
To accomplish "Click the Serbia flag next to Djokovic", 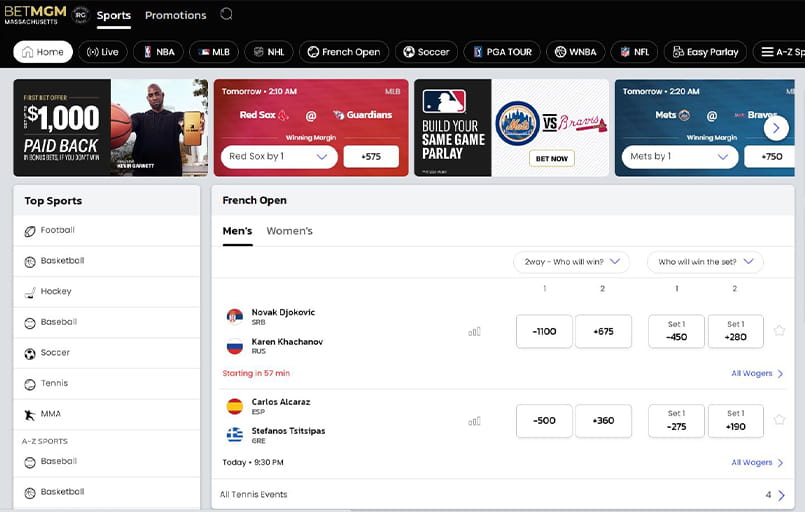I will (x=235, y=316).
